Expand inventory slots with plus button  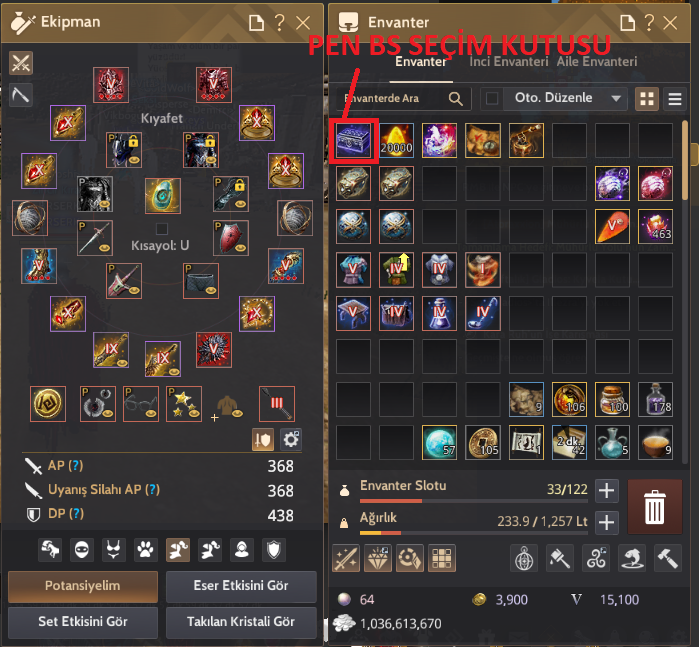click(x=607, y=490)
